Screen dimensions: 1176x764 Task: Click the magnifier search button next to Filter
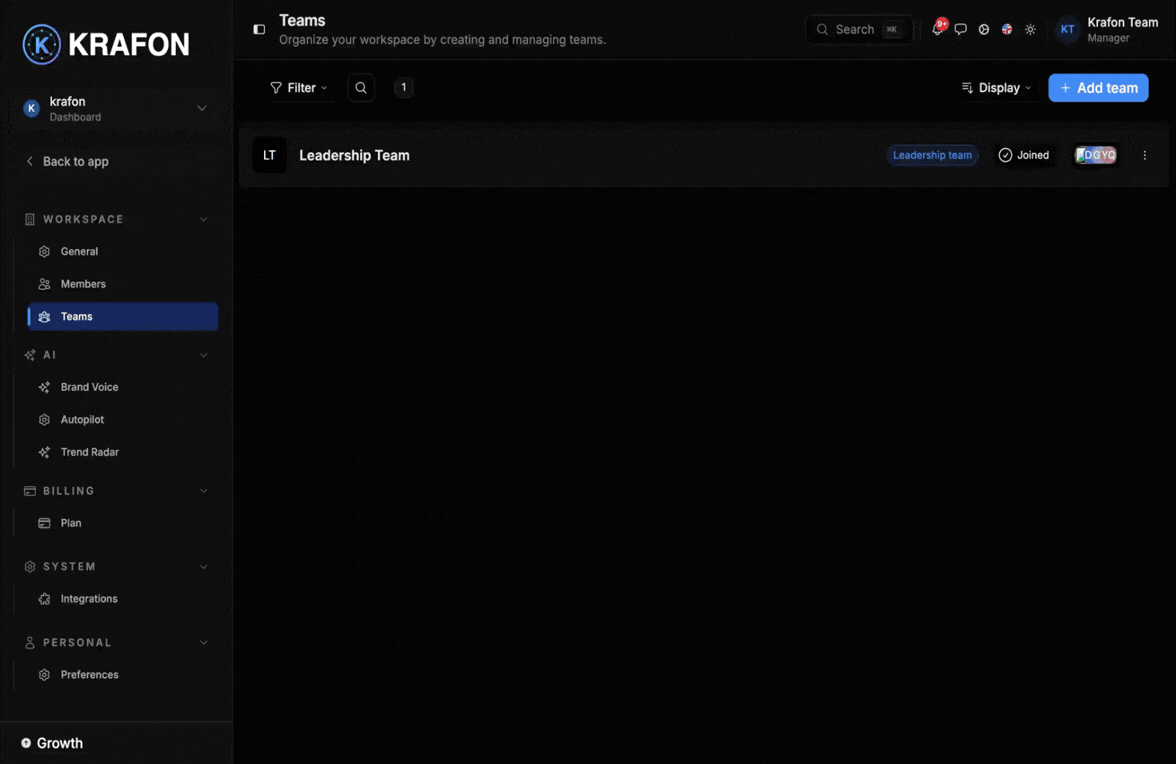[361, 88]
